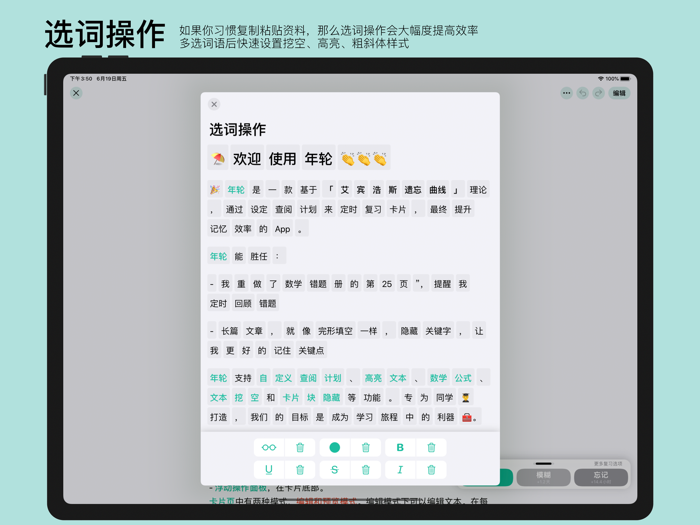Remove bold via trash beside B icon
The image size is (700, 525).
click(431, 447)
